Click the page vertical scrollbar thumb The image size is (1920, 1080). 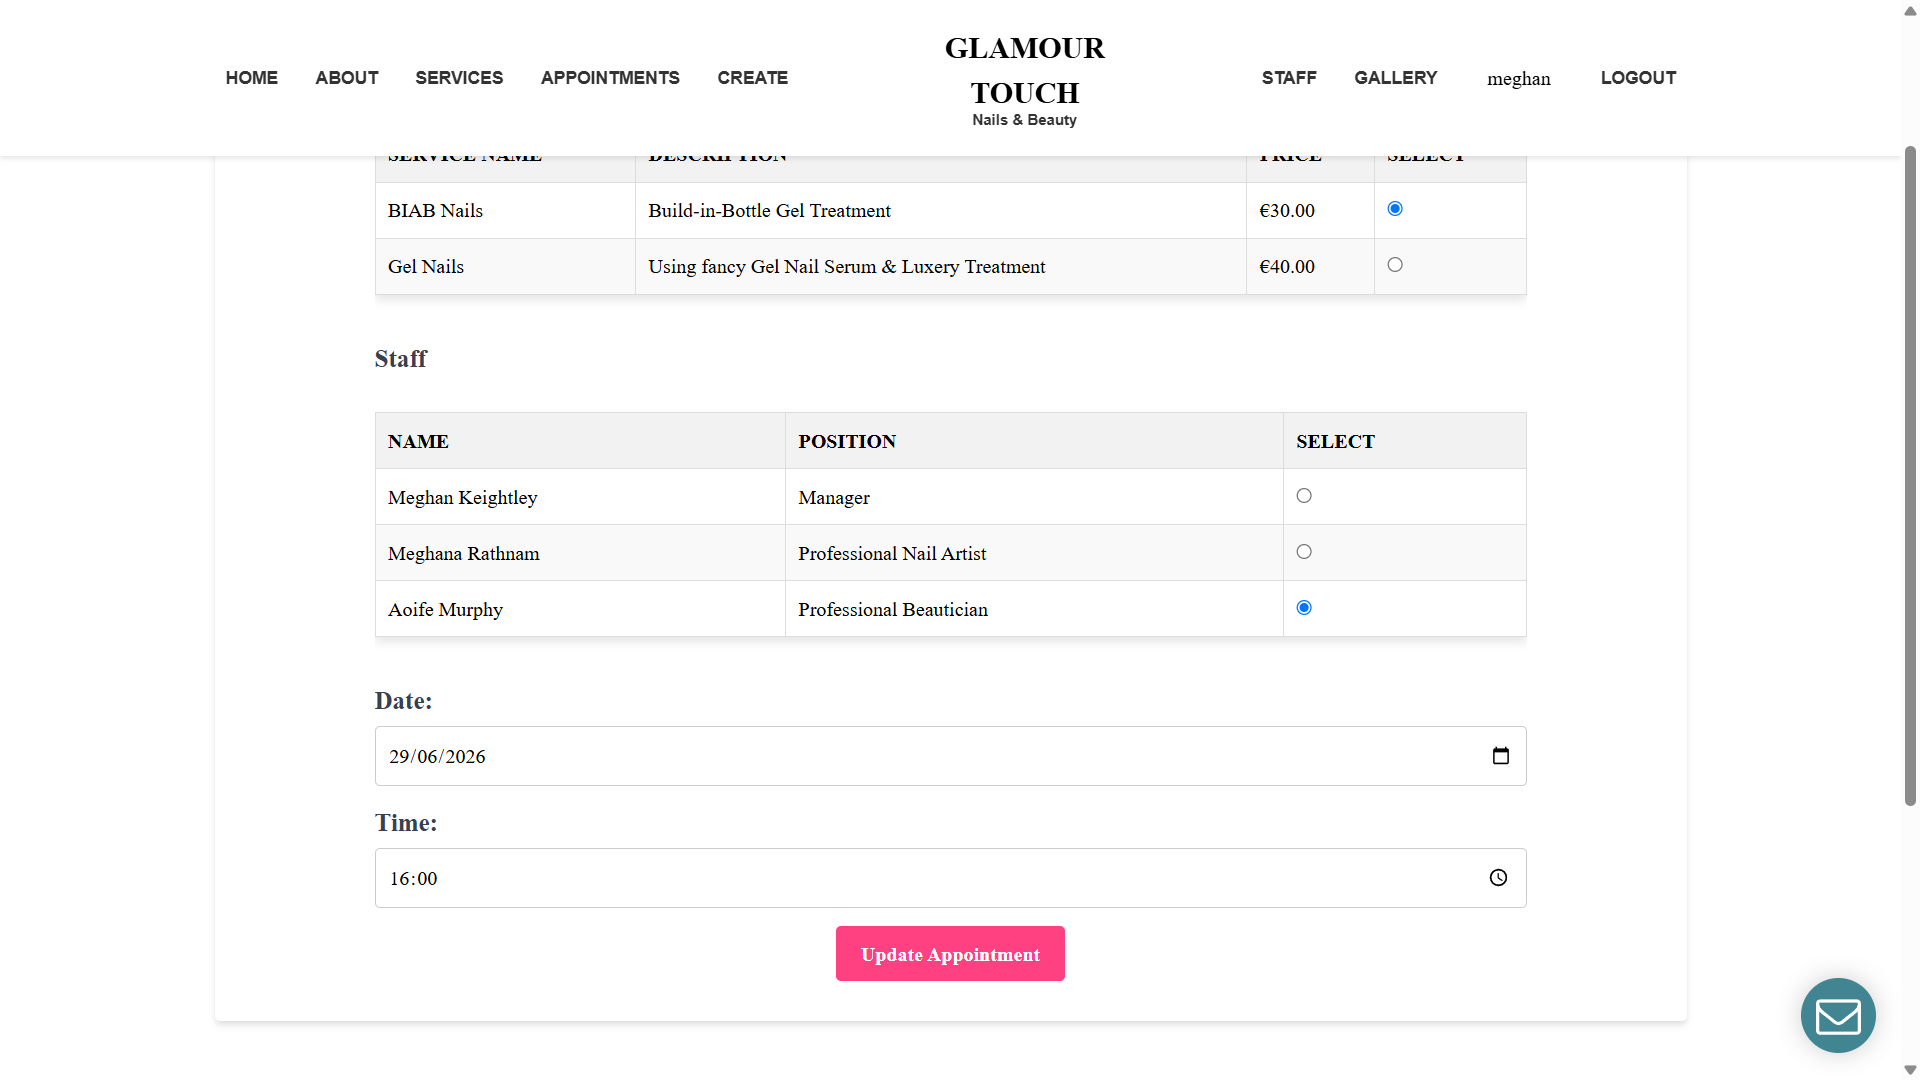point(1910,476)
